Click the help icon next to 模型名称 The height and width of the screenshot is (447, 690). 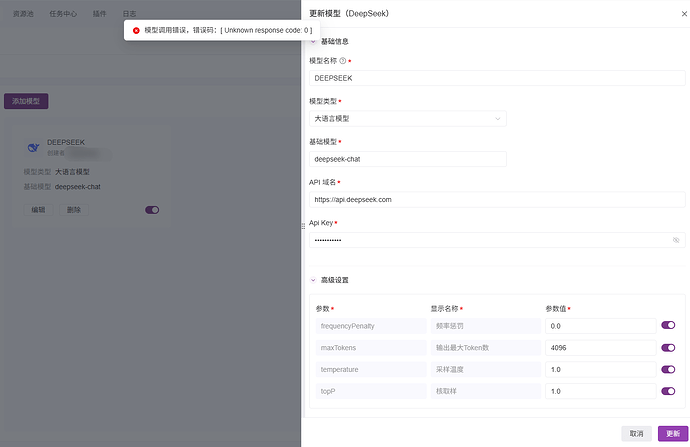pos(343,61)
